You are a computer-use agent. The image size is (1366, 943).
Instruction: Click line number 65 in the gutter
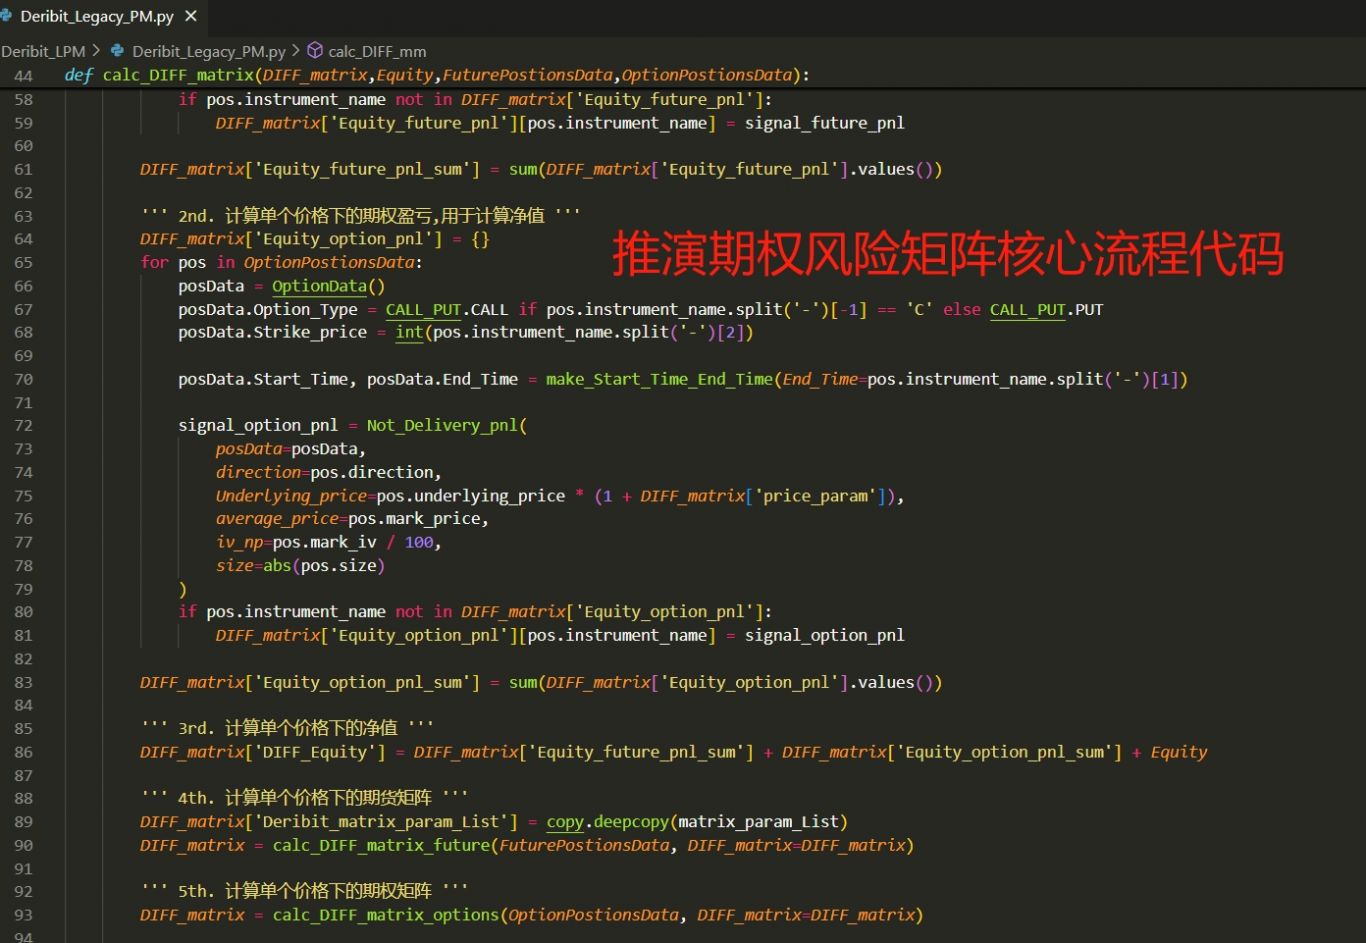pos(23,262)
